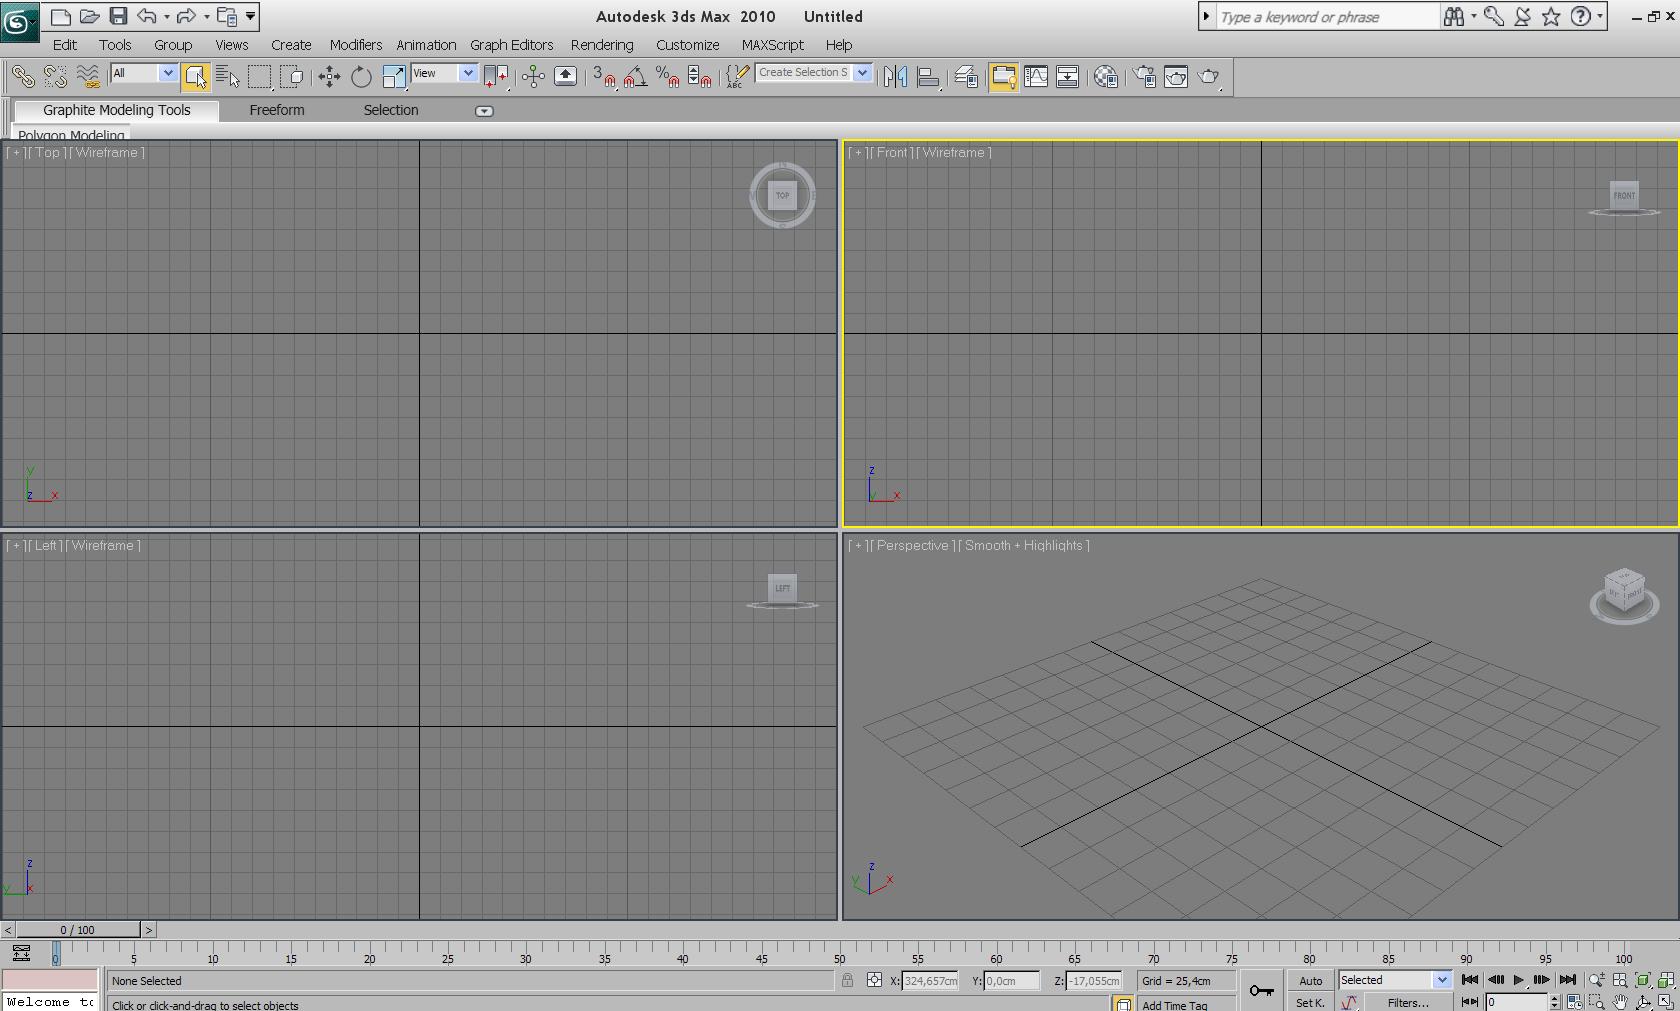Click the Redo arrow icon
Screen dimensions: 1680x1011
(186, 16)
